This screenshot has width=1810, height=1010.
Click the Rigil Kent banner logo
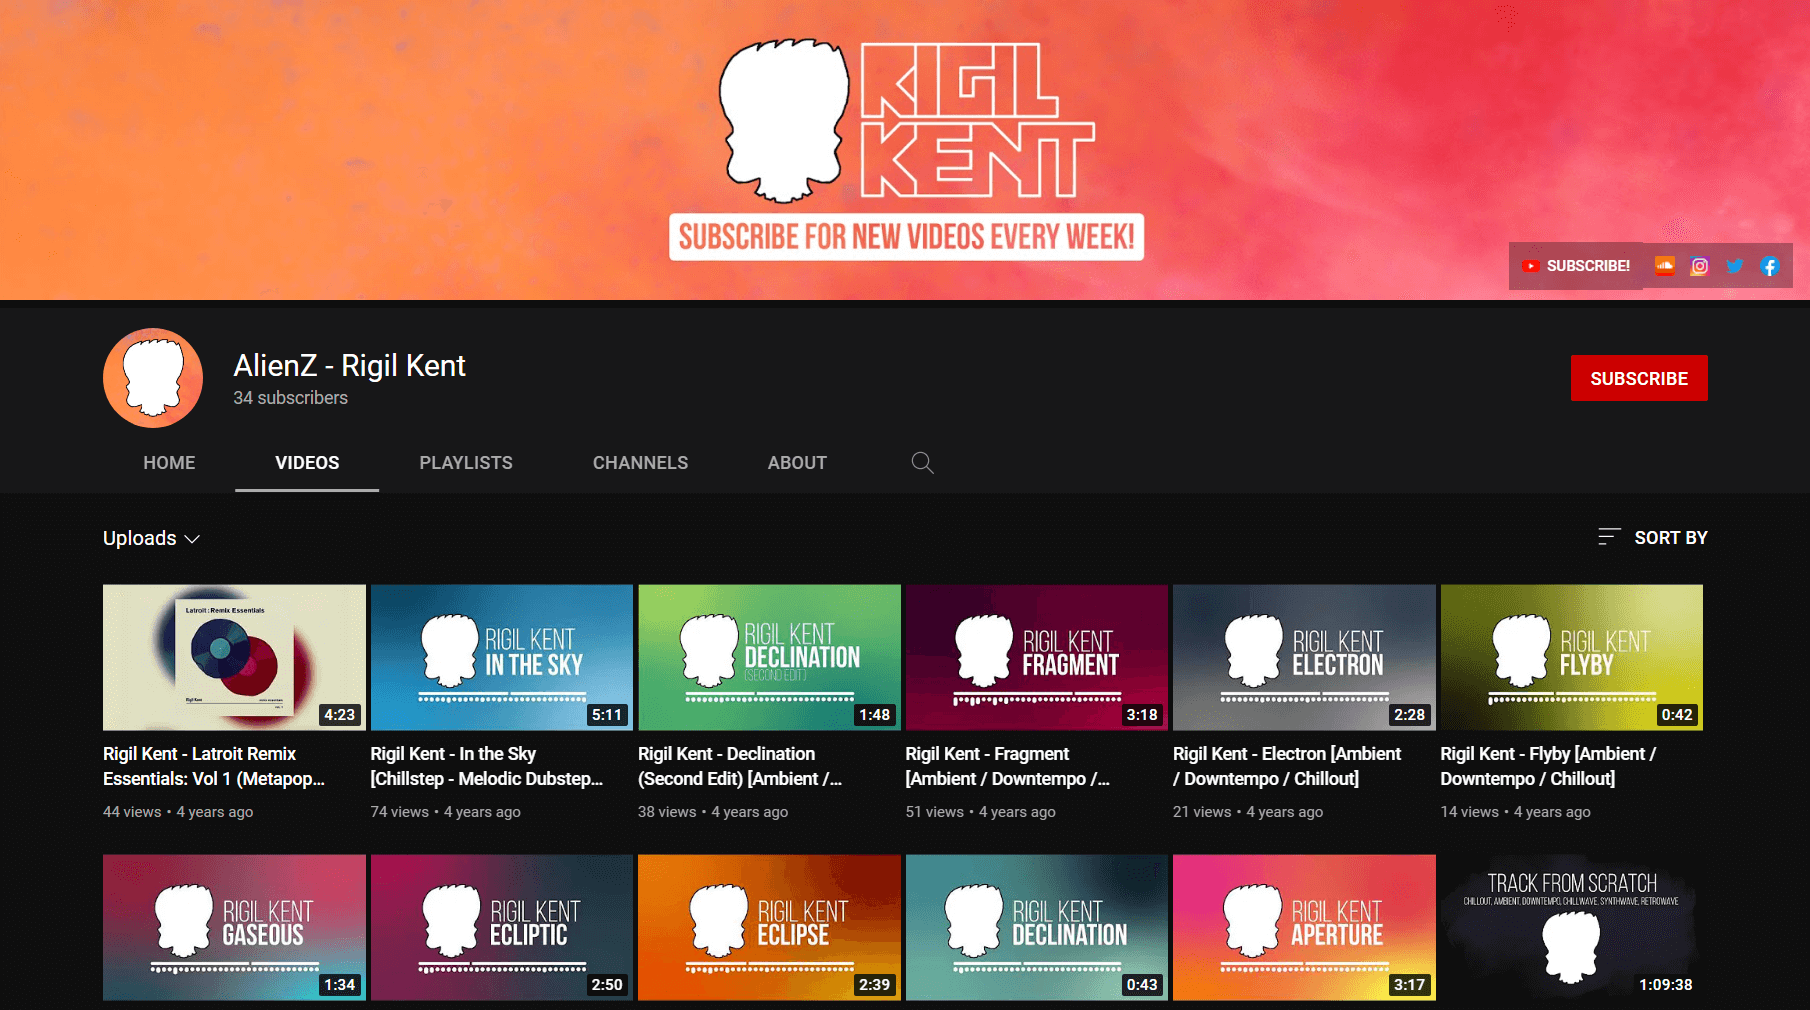coord(907,120)
